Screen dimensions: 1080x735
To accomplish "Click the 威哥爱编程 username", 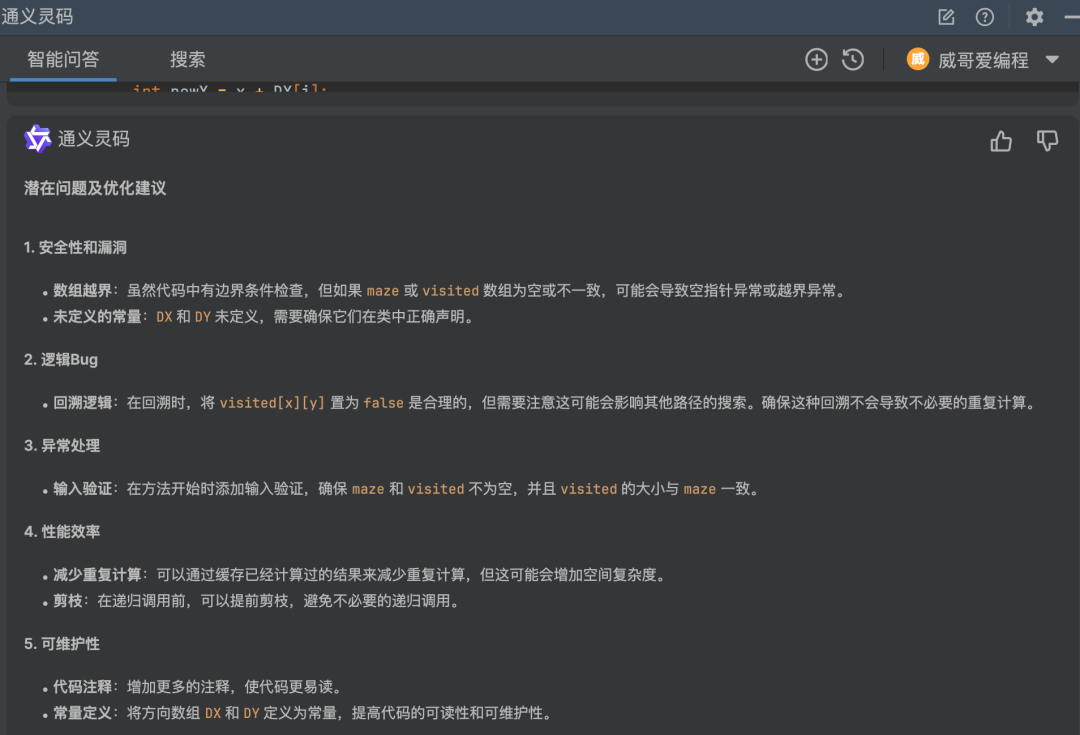I will point(983,61).
